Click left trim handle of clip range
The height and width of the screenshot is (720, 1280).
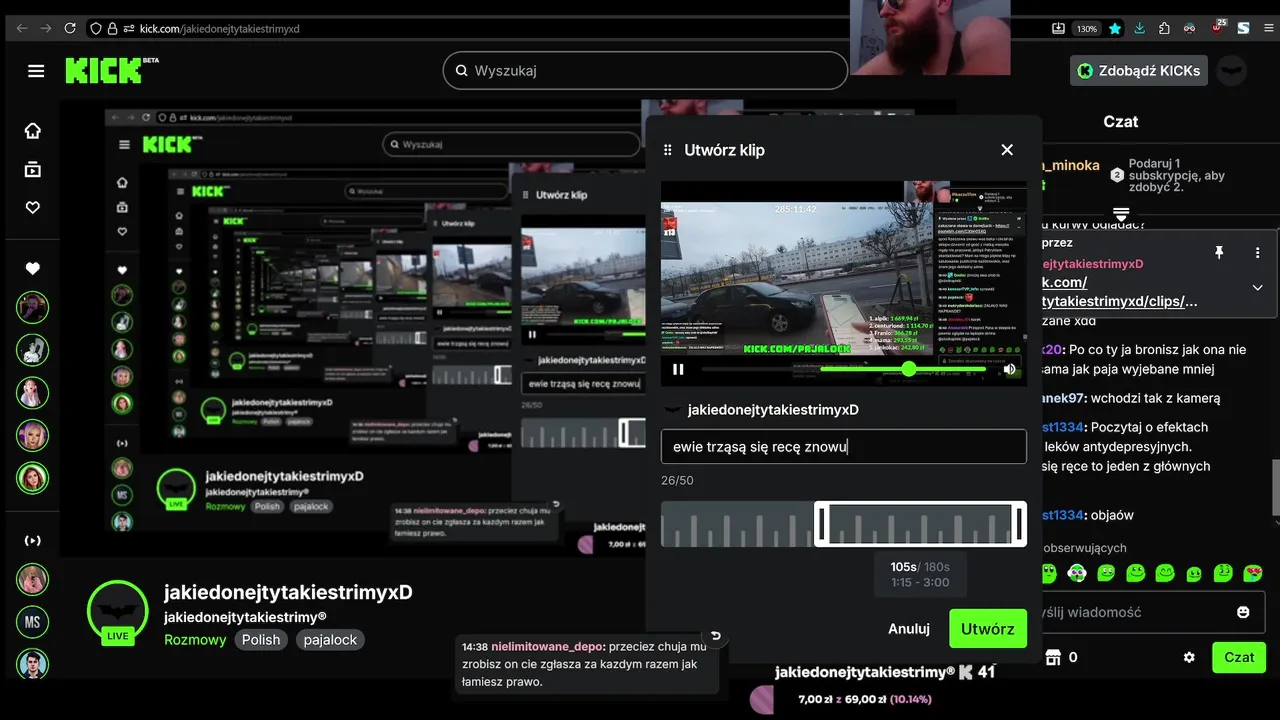coord(823,524)
